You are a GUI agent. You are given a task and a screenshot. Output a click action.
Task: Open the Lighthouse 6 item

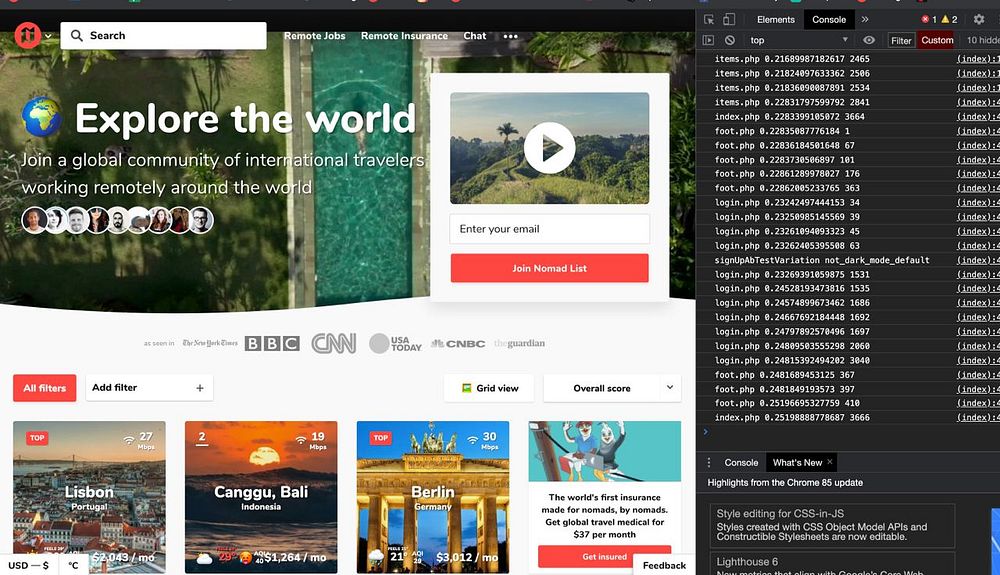tap(832, 564)
